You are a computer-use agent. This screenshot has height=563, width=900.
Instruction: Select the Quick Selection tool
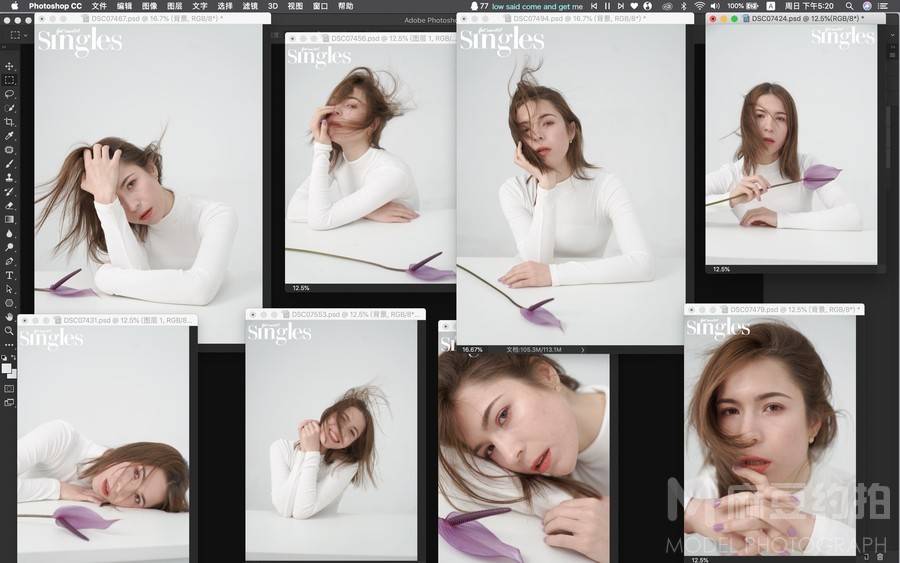point(9,108)
